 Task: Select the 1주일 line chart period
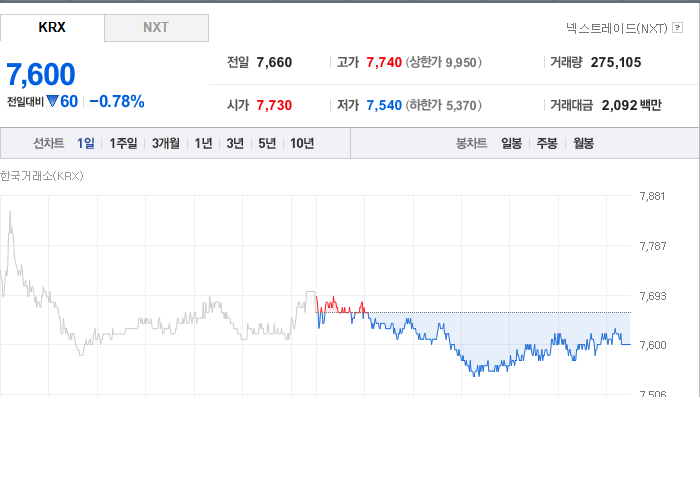click(123, 143)
